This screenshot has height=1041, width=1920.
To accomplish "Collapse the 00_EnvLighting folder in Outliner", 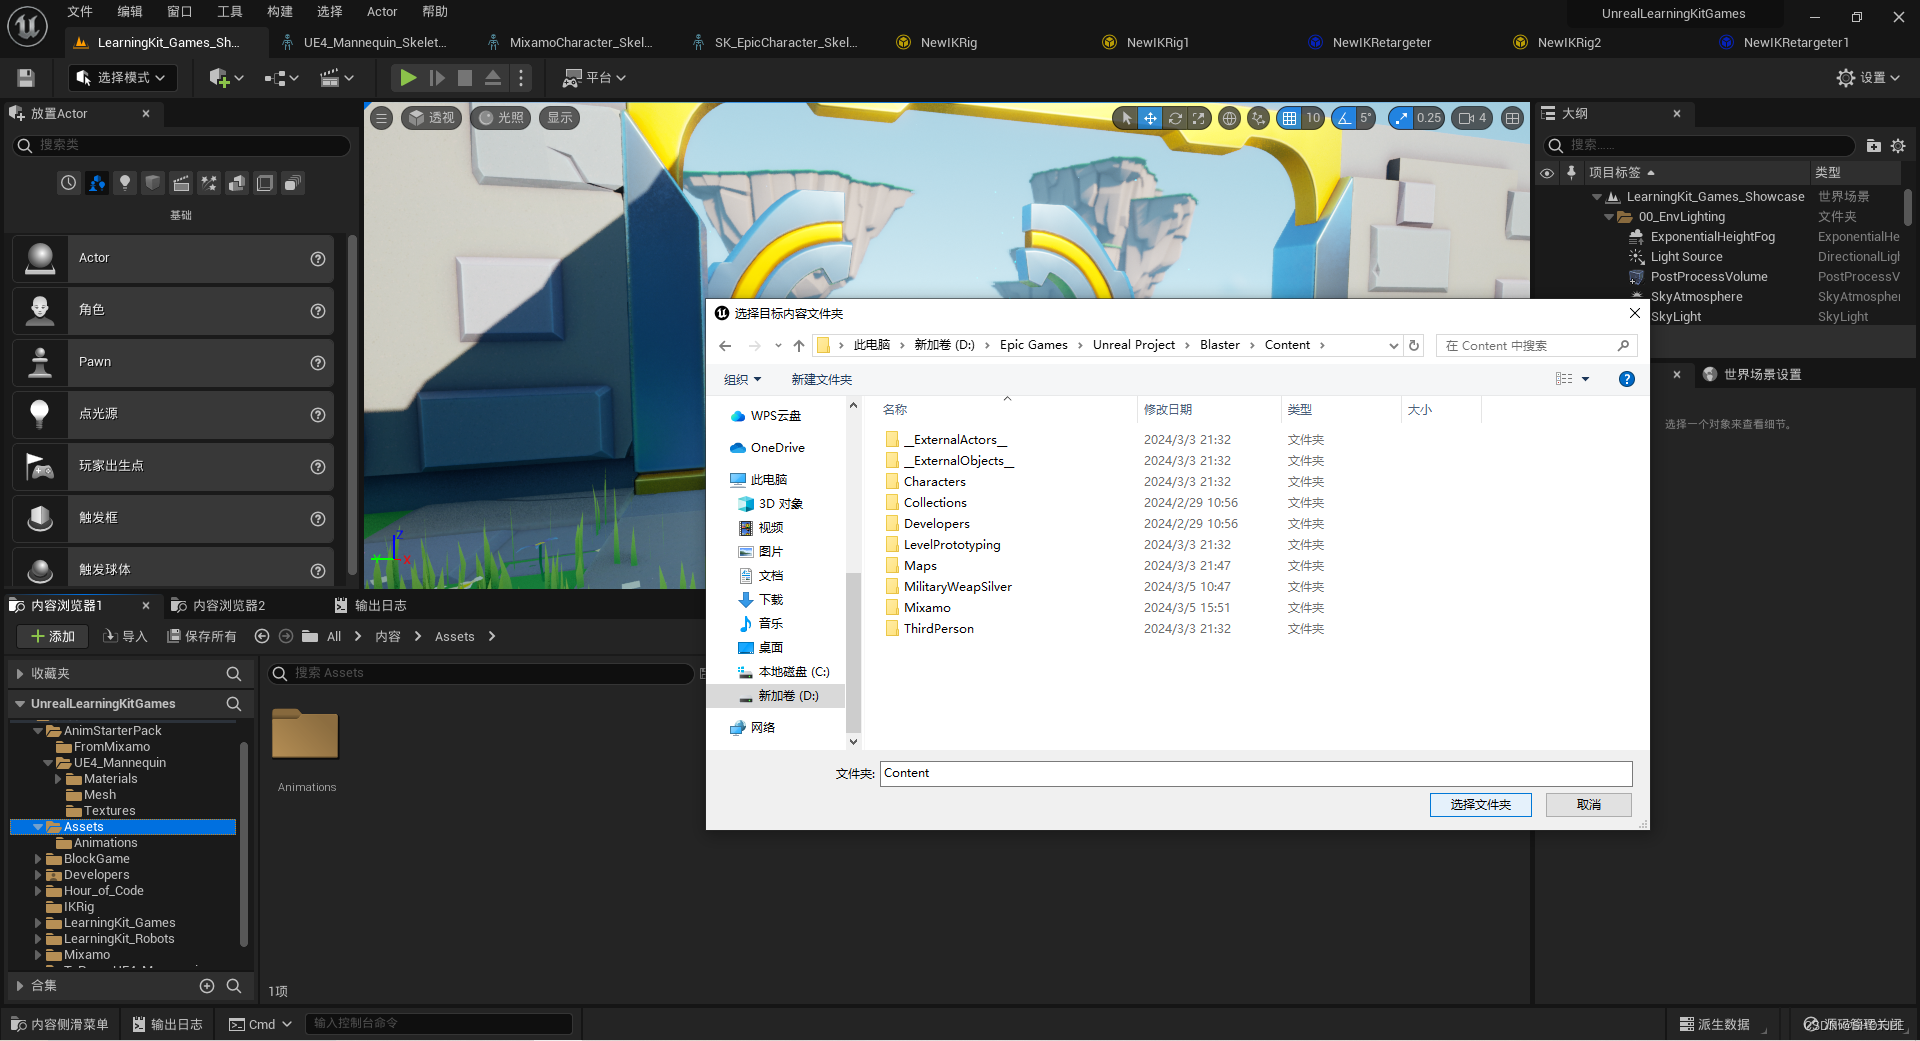I will [1608, 217].
